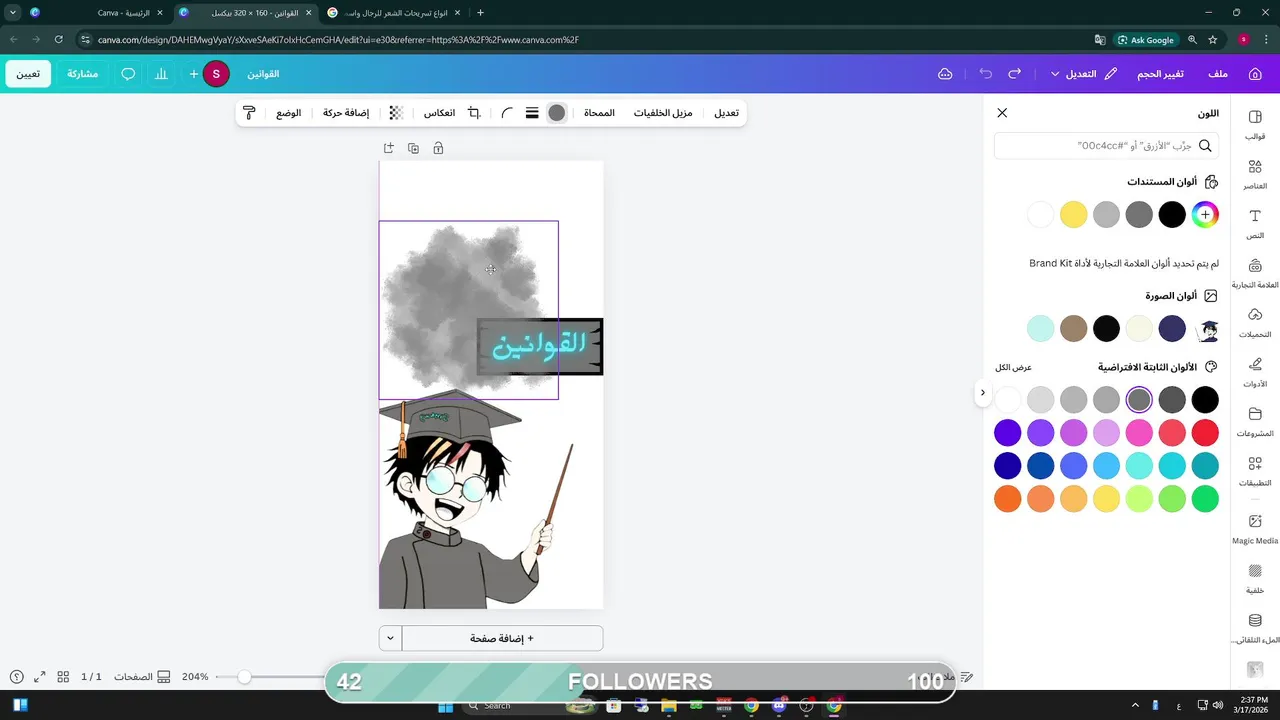
Task: Open the التحميلات uploads sidebar panel
Action: 1255,323
